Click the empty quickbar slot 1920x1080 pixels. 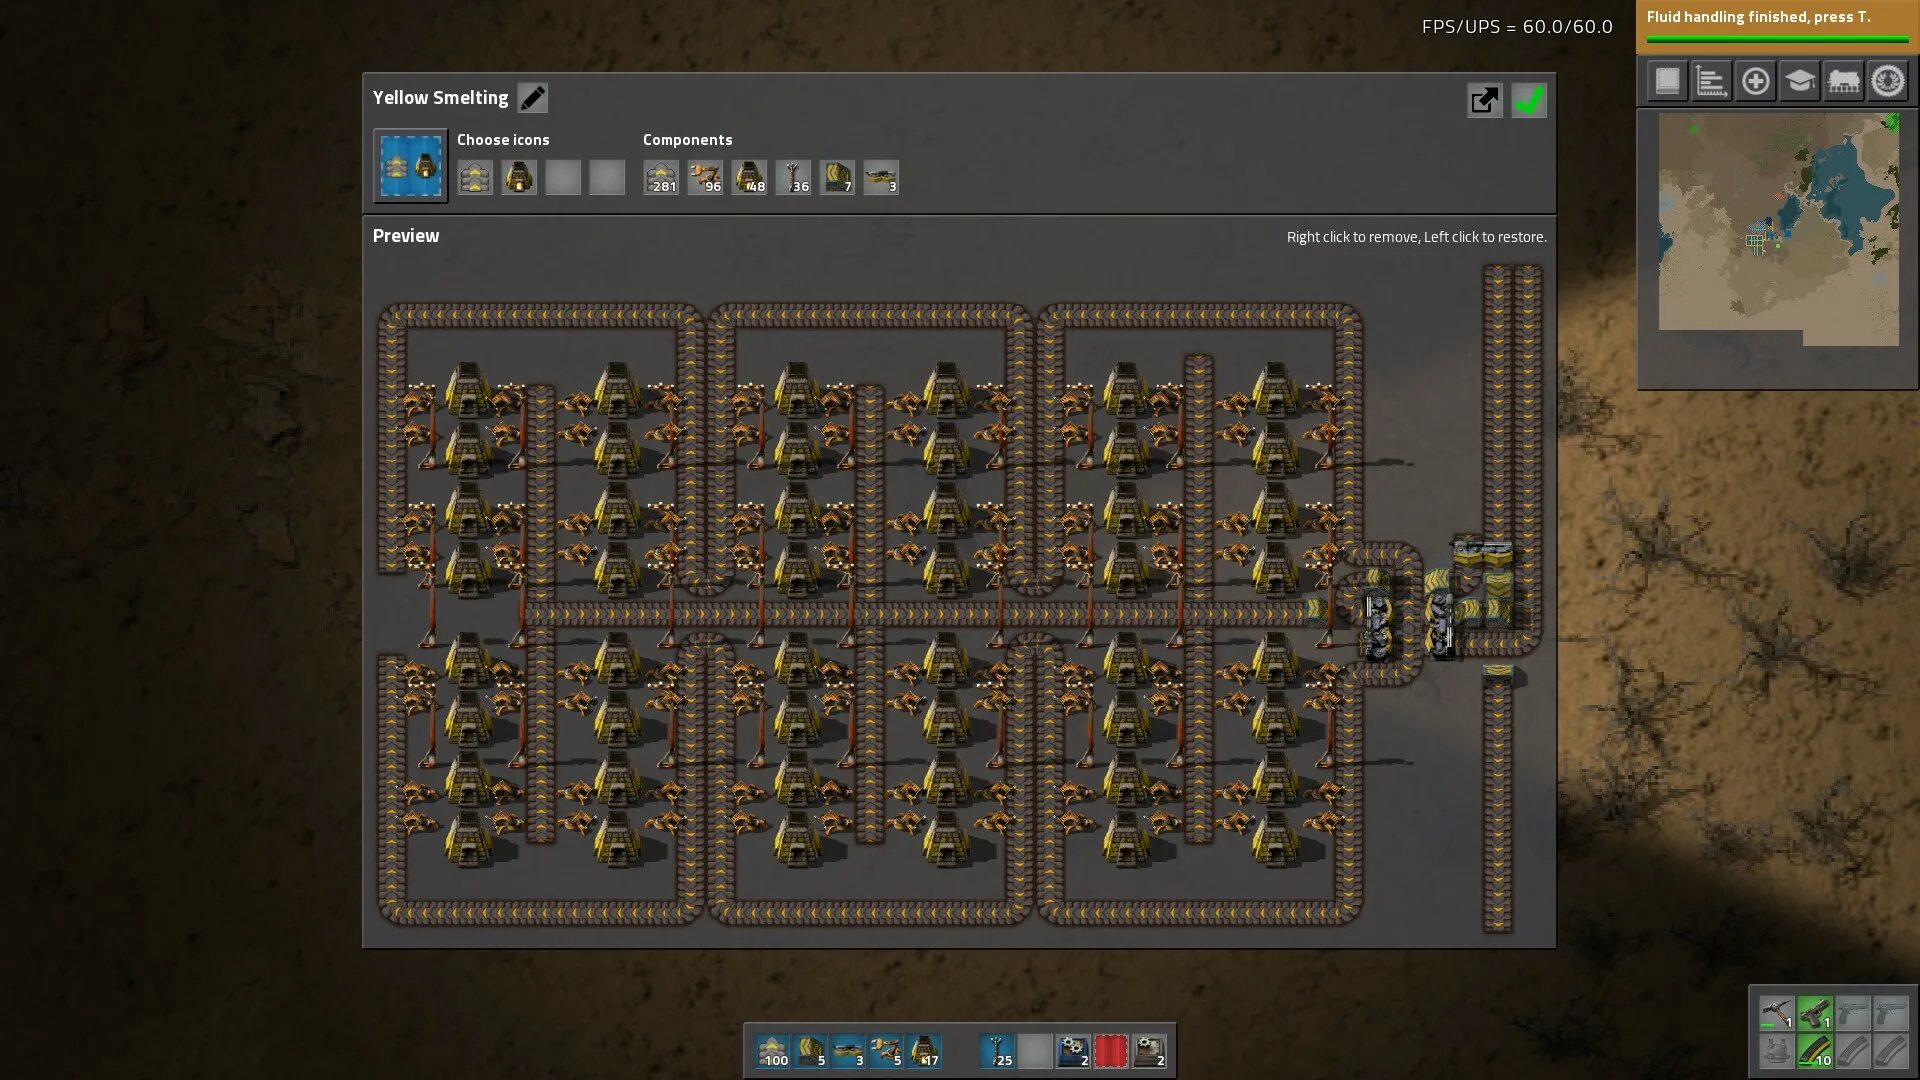point(1035,1051)
